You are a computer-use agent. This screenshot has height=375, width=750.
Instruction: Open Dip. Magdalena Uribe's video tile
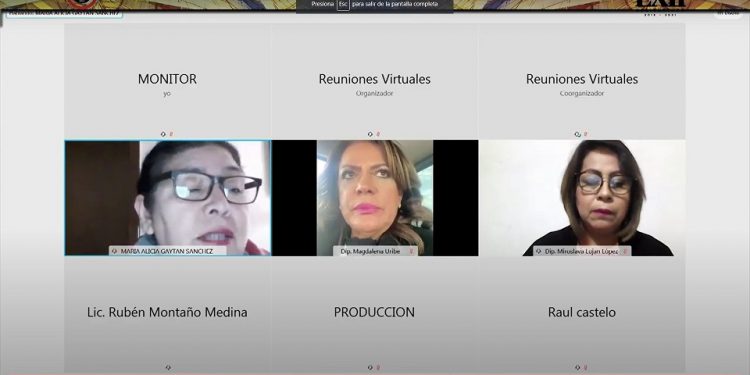(x=375, y=198)
